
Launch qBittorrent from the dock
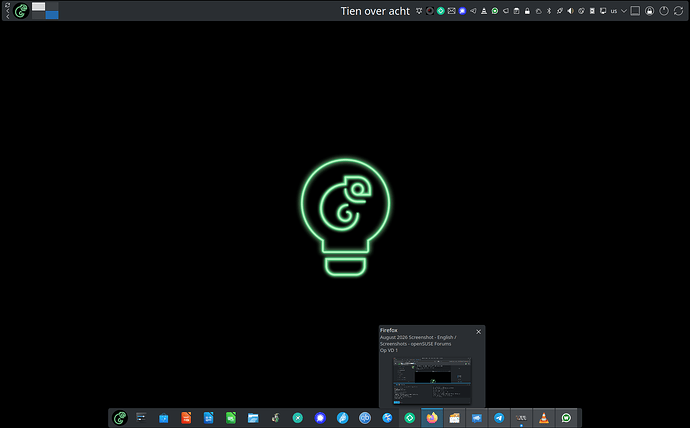(x=365, y=418)
